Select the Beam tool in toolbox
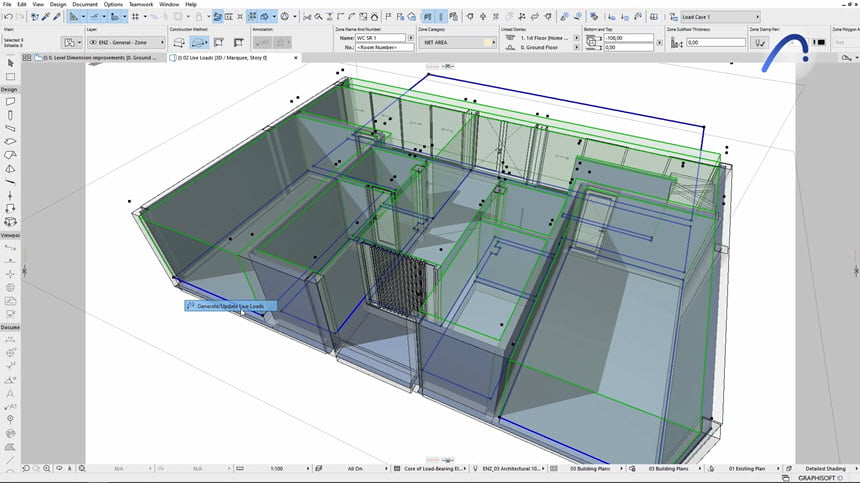Screen dimensions: 860x483 tap(10, 128)
